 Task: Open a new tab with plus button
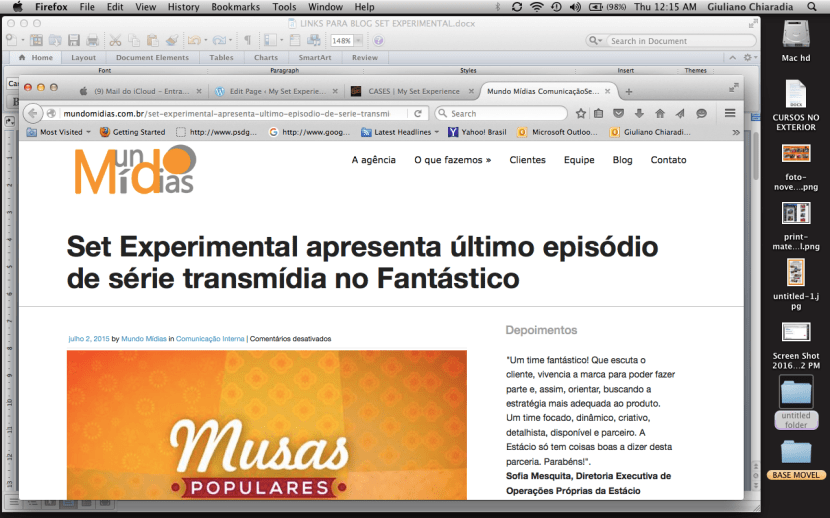pyautogui.click(x=629, y=92)
